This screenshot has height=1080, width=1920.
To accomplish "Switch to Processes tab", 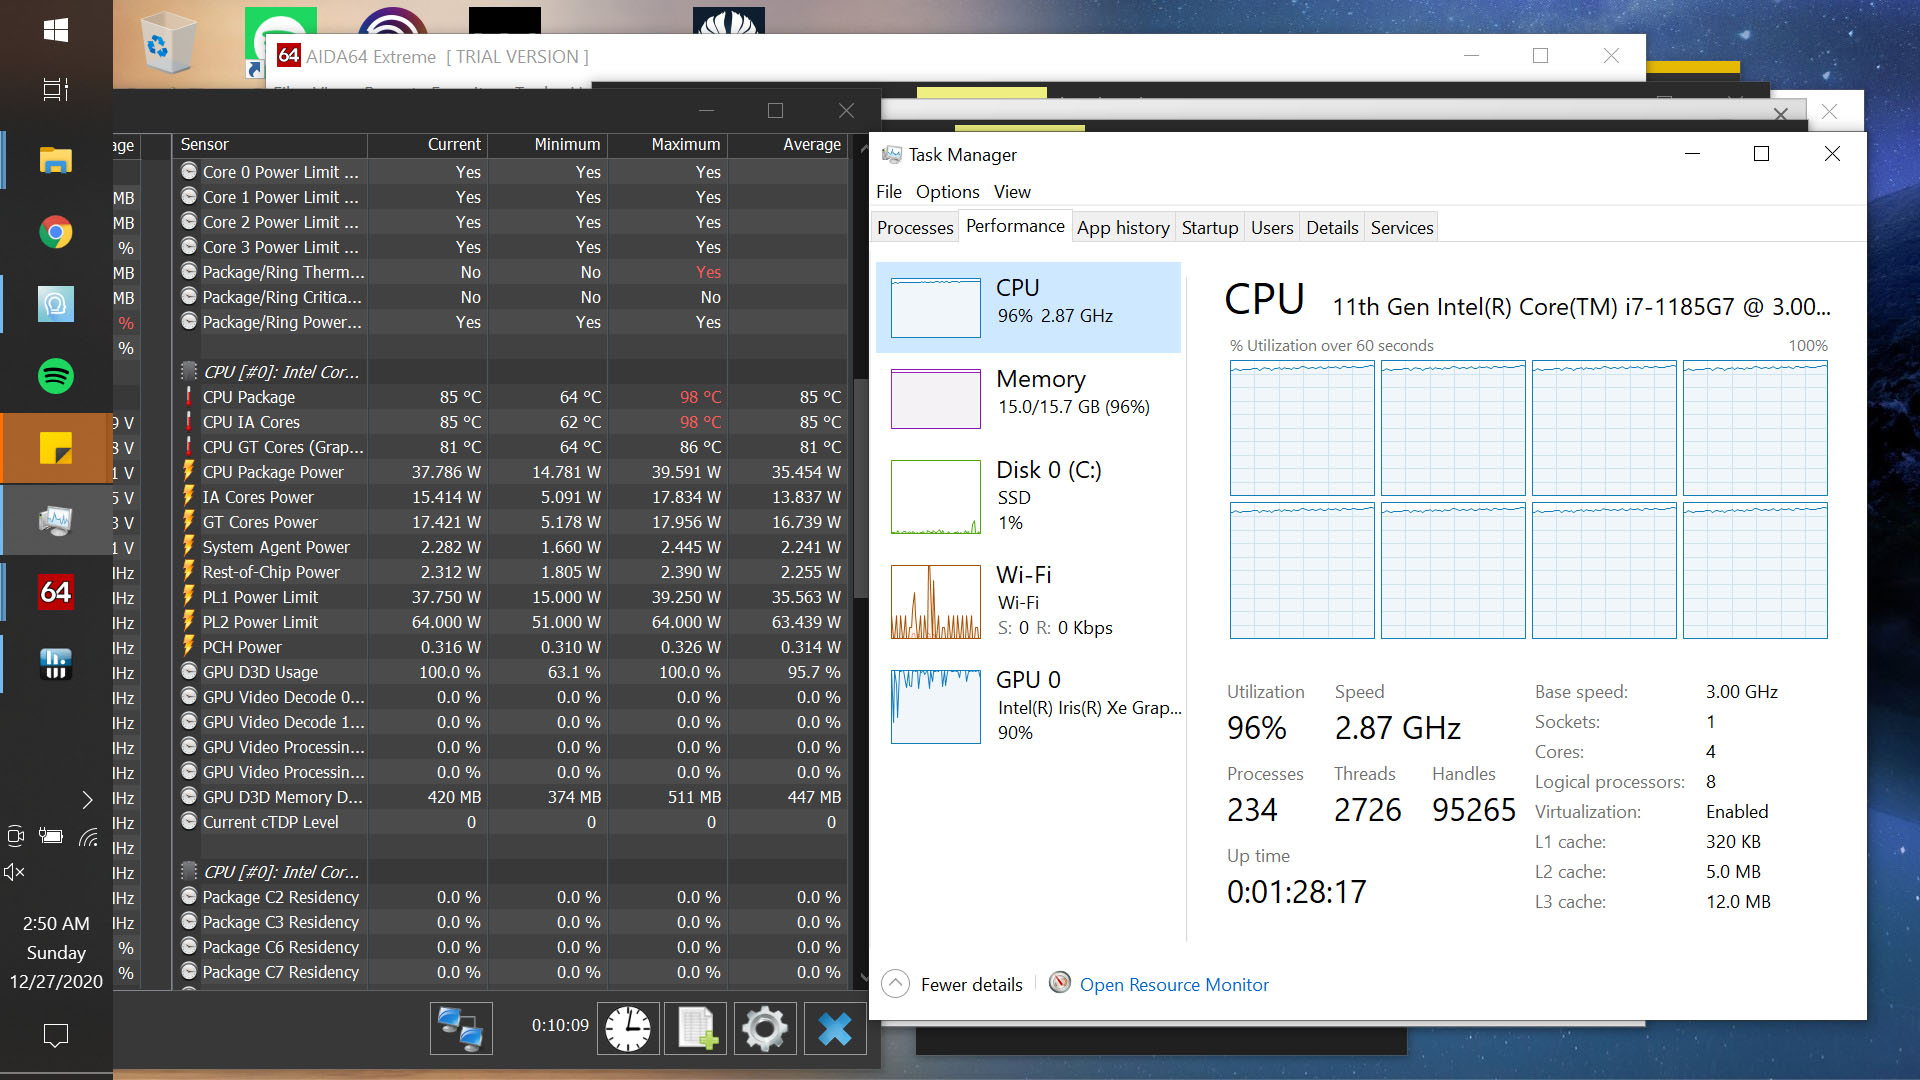I will coord(915,227).
